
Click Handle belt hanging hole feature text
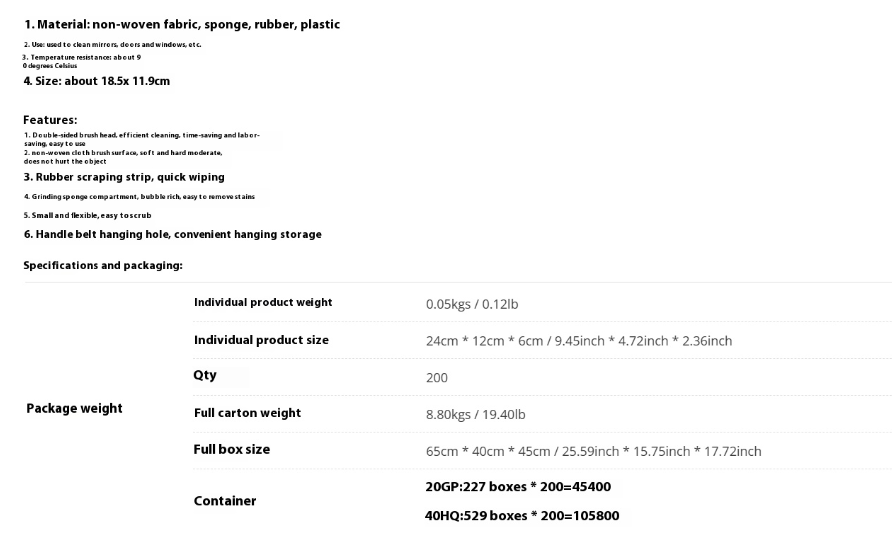(x=172, y=234)
